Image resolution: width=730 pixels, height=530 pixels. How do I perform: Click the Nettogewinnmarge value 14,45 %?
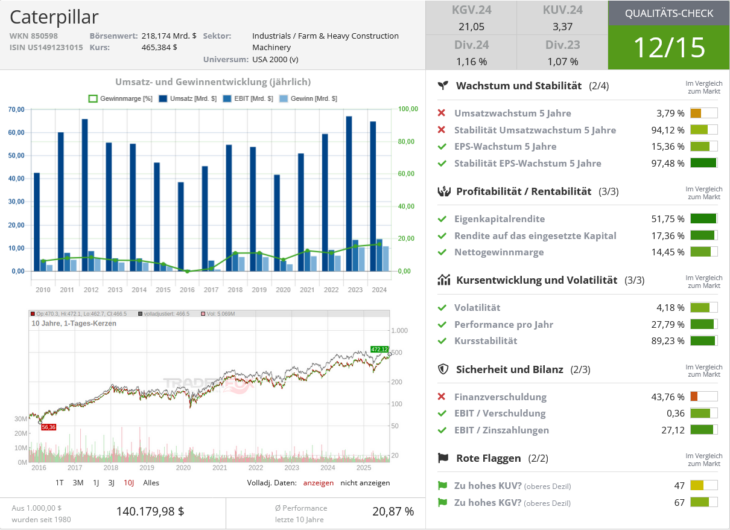668,252
